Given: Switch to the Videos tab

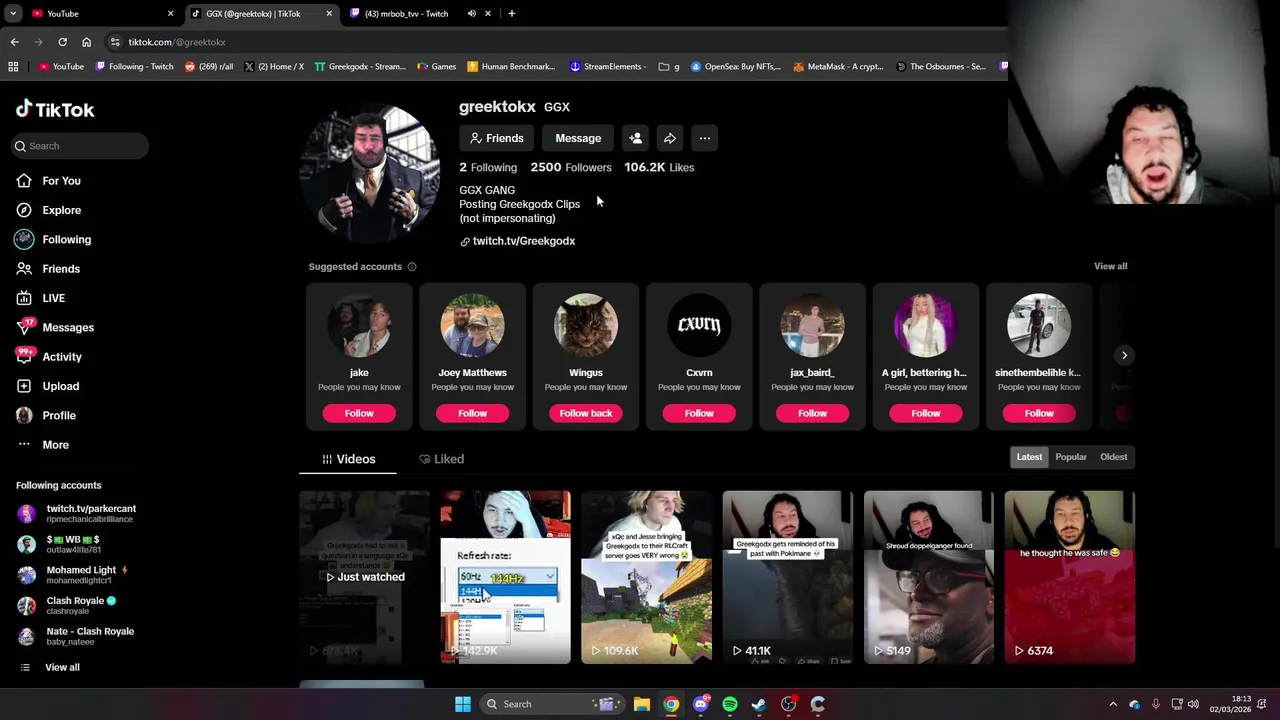Looking at the screenshot, I should pos(348,459).
